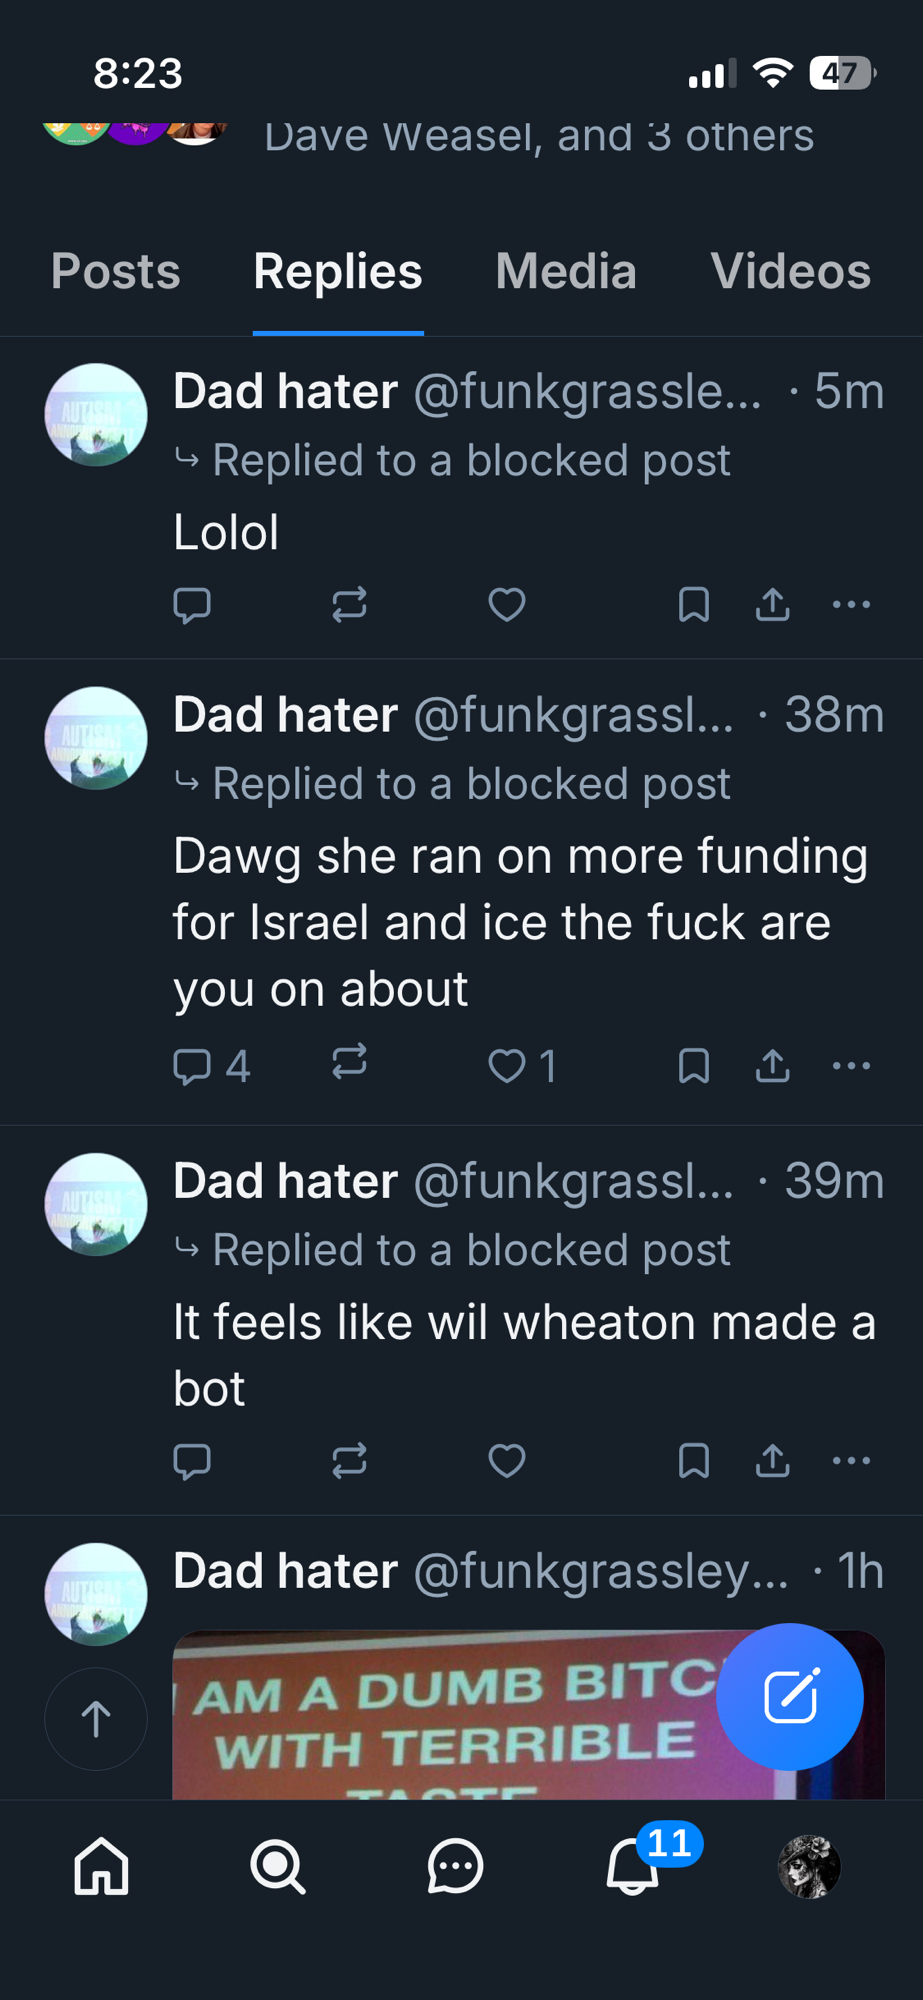Reply to the "Lolol" post

pyautogui.click(x=192, y=605)
